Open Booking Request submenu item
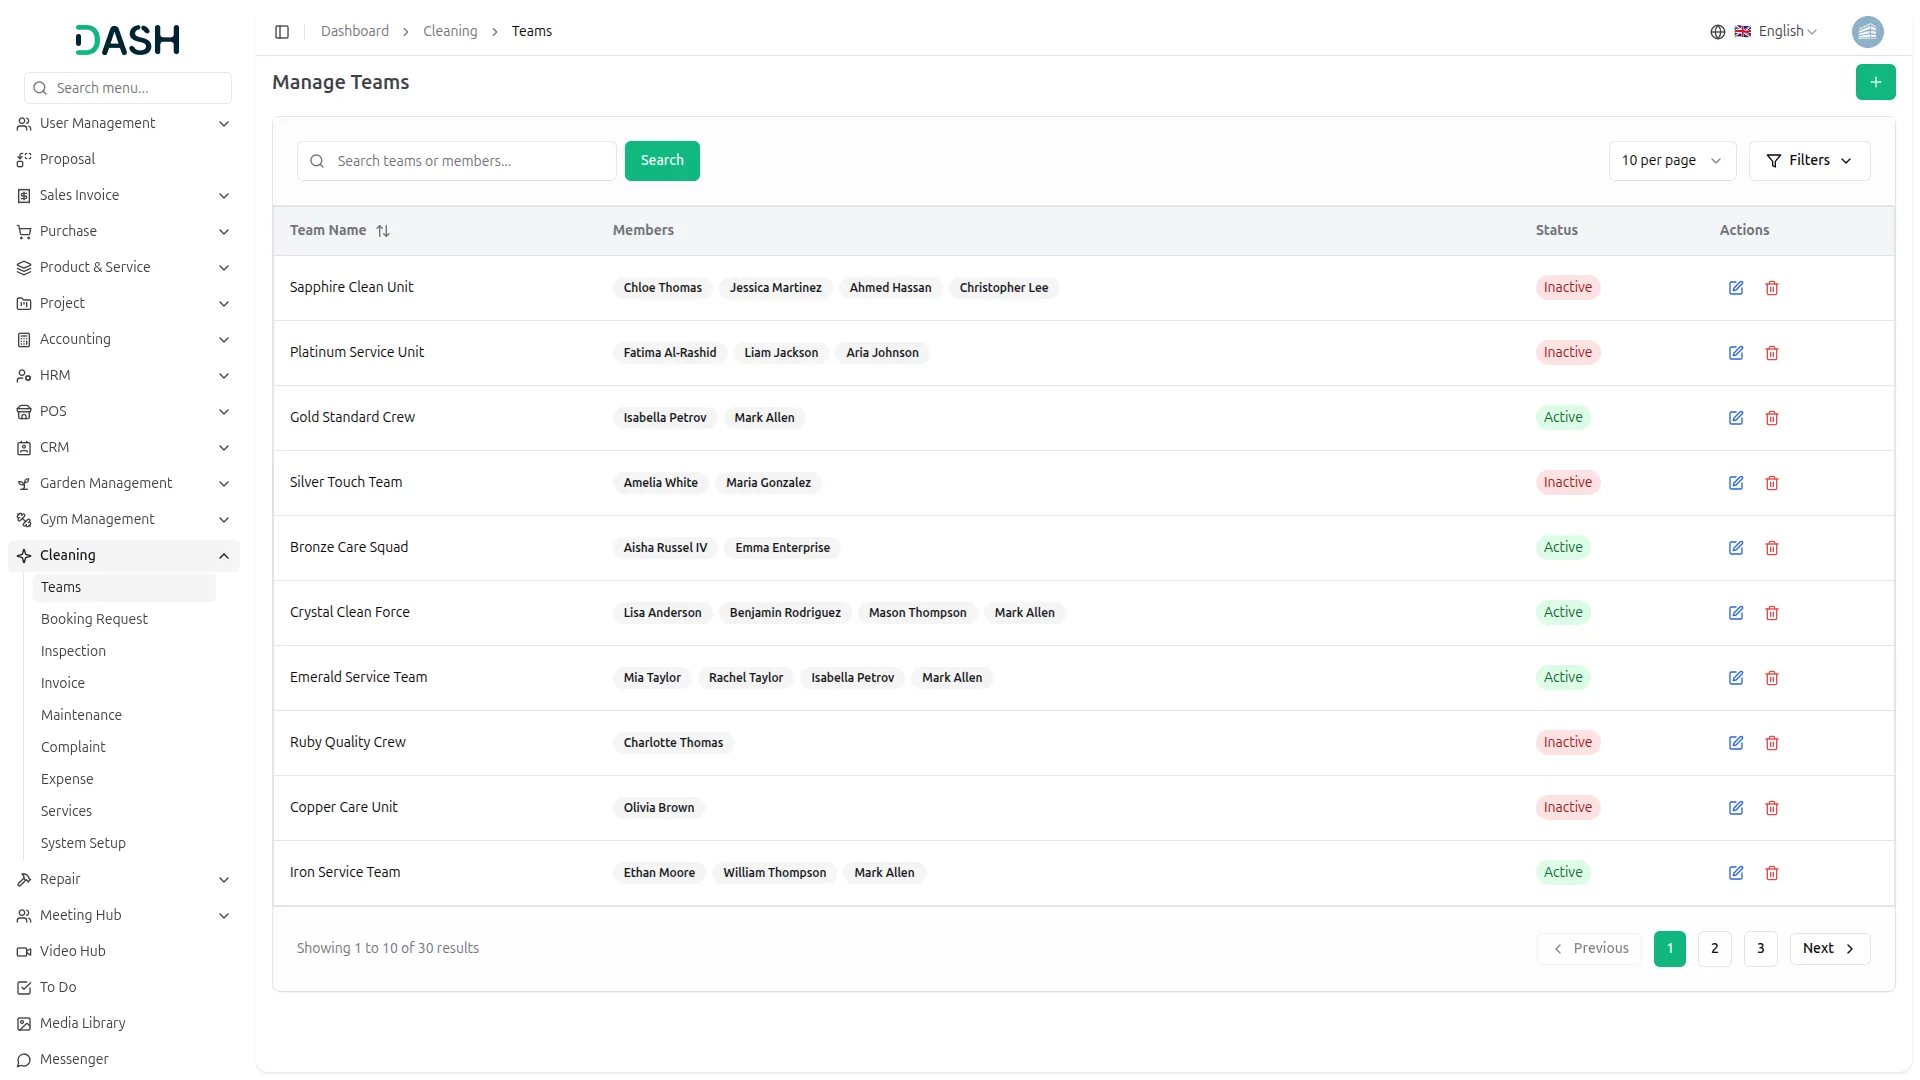Viewport: 1920px width, 1080px height. [94, 620]
